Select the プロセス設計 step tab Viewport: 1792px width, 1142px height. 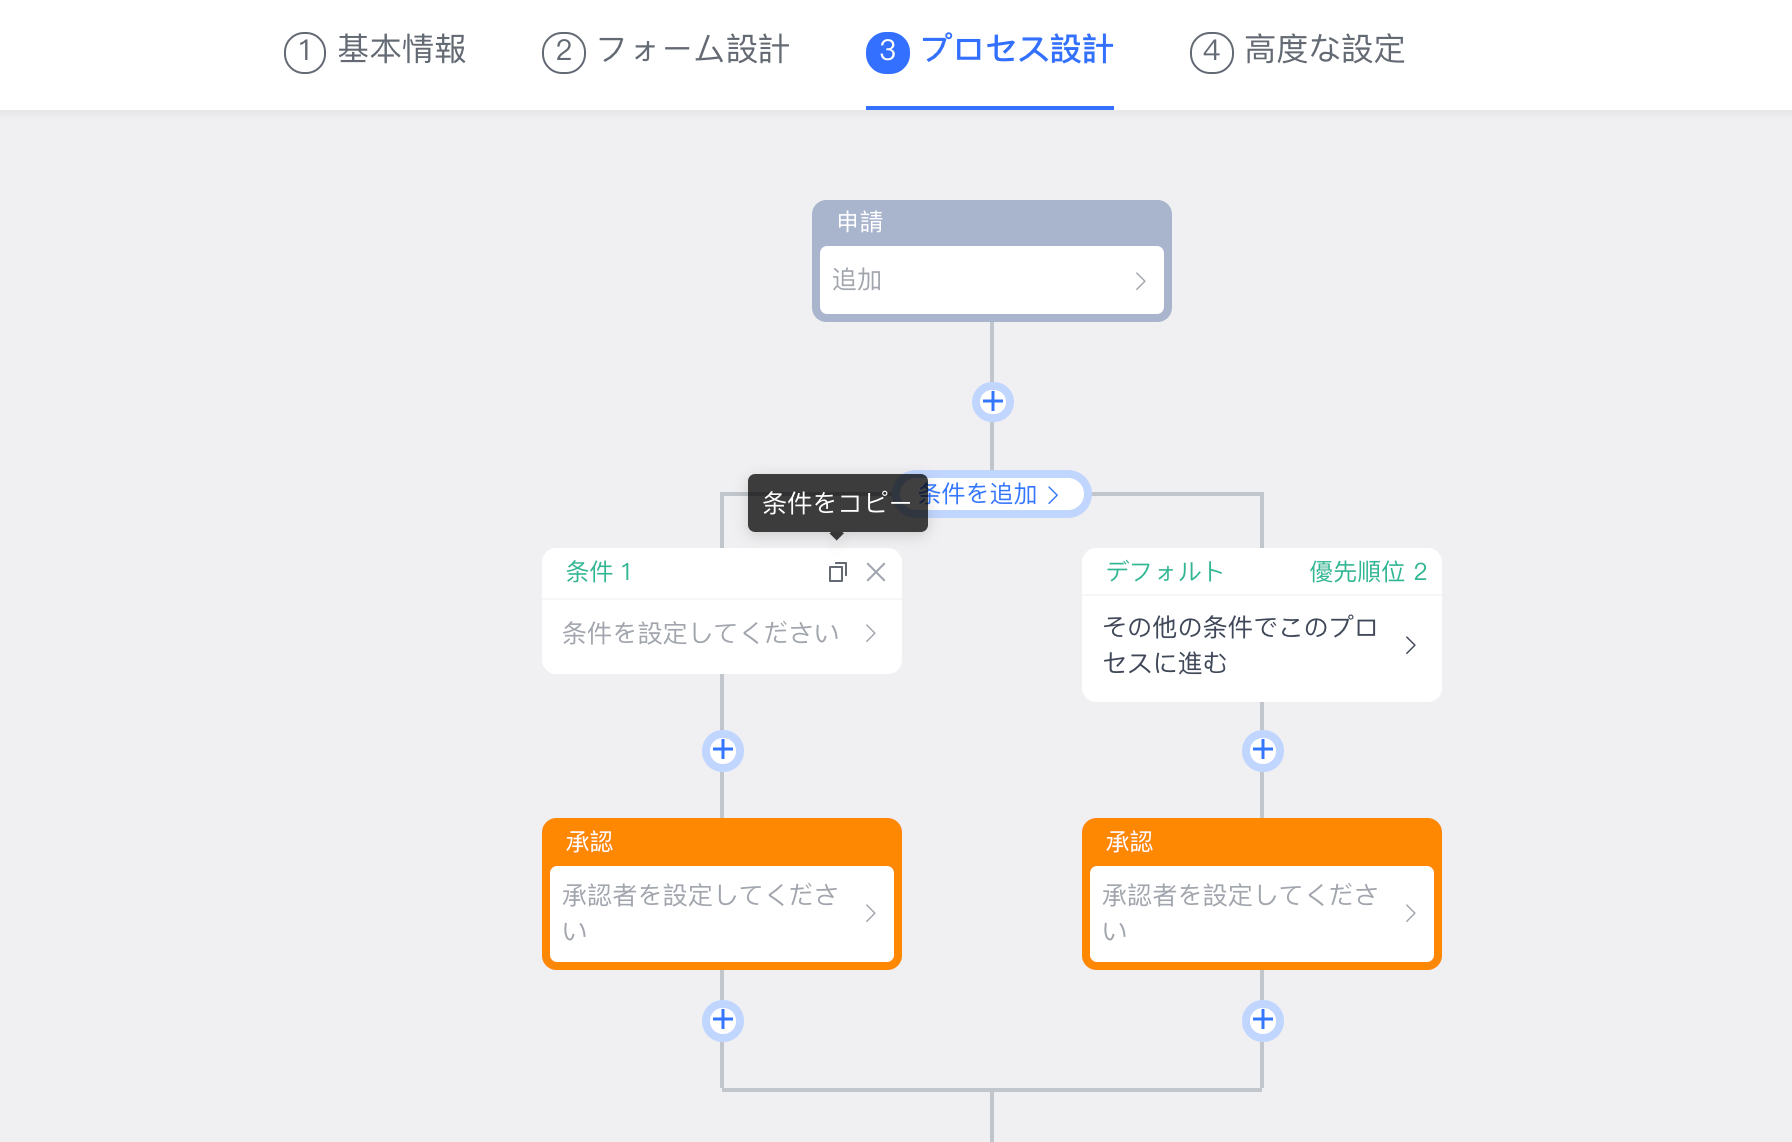(x=990, y=50)
